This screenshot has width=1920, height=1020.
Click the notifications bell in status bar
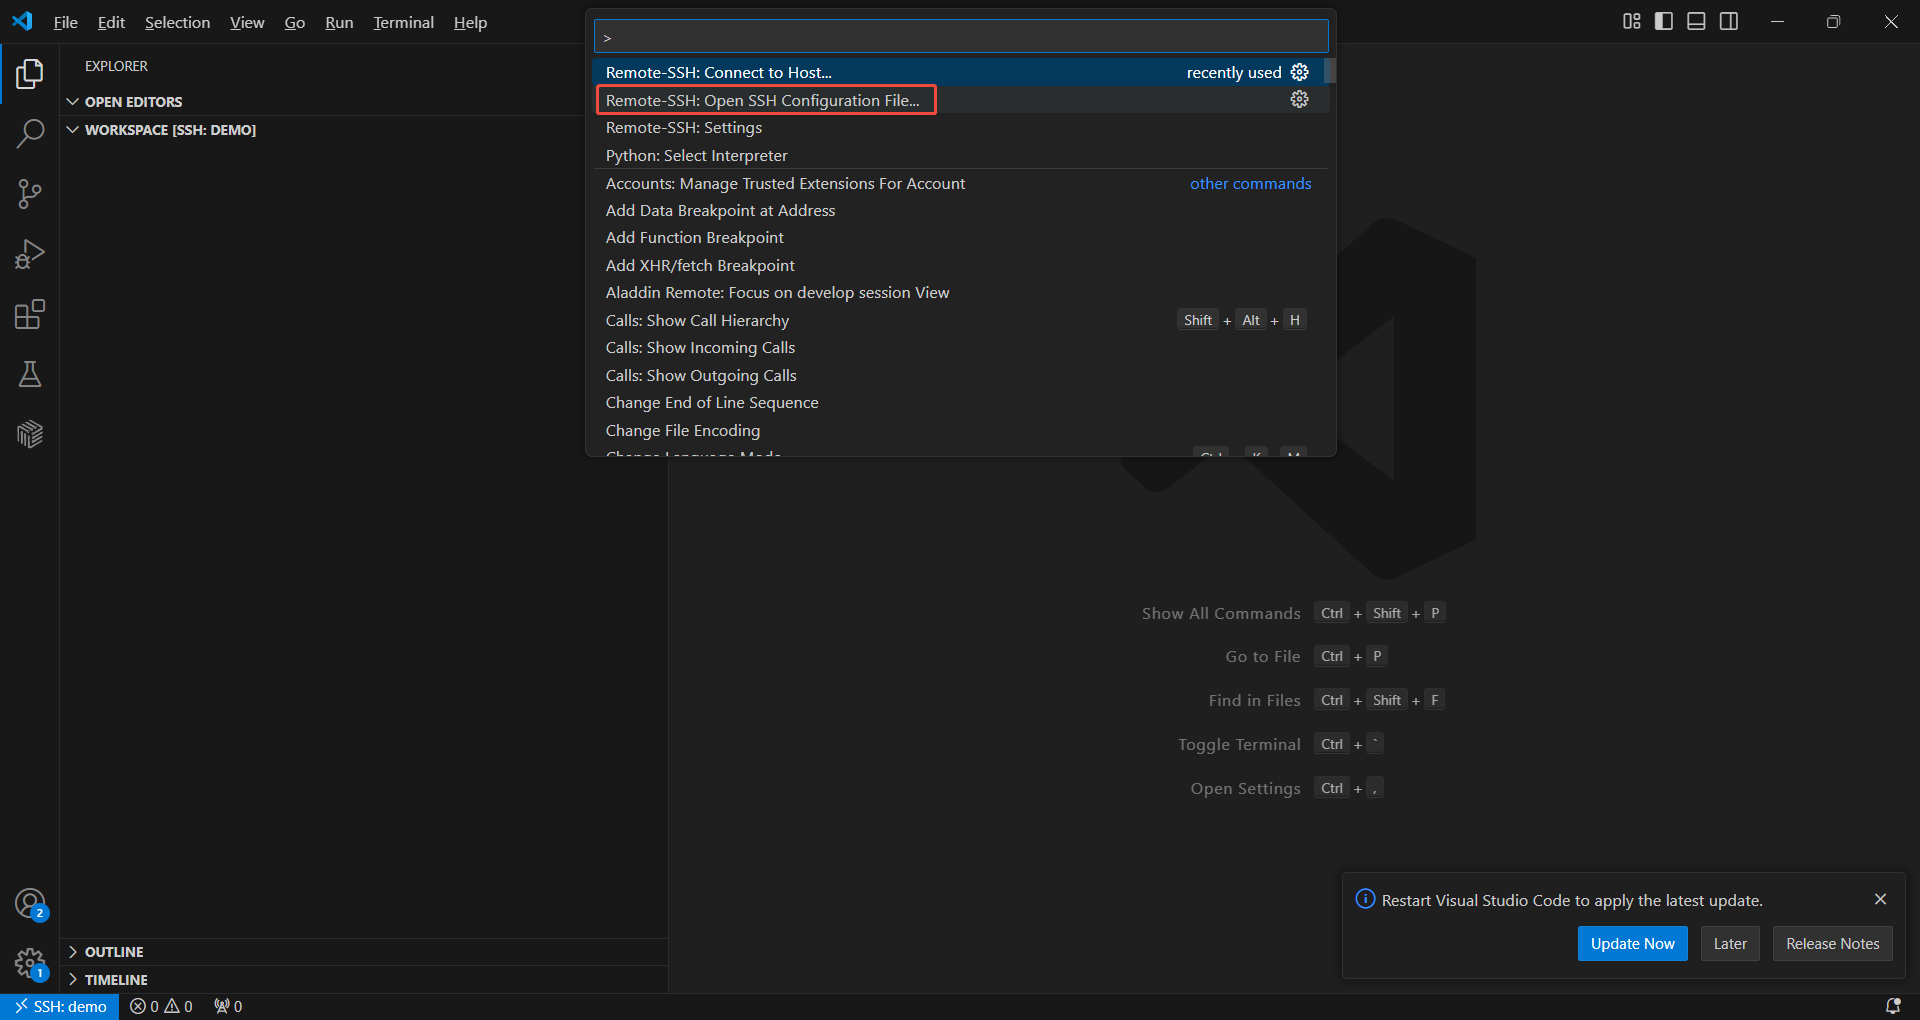(1892, 1006)
